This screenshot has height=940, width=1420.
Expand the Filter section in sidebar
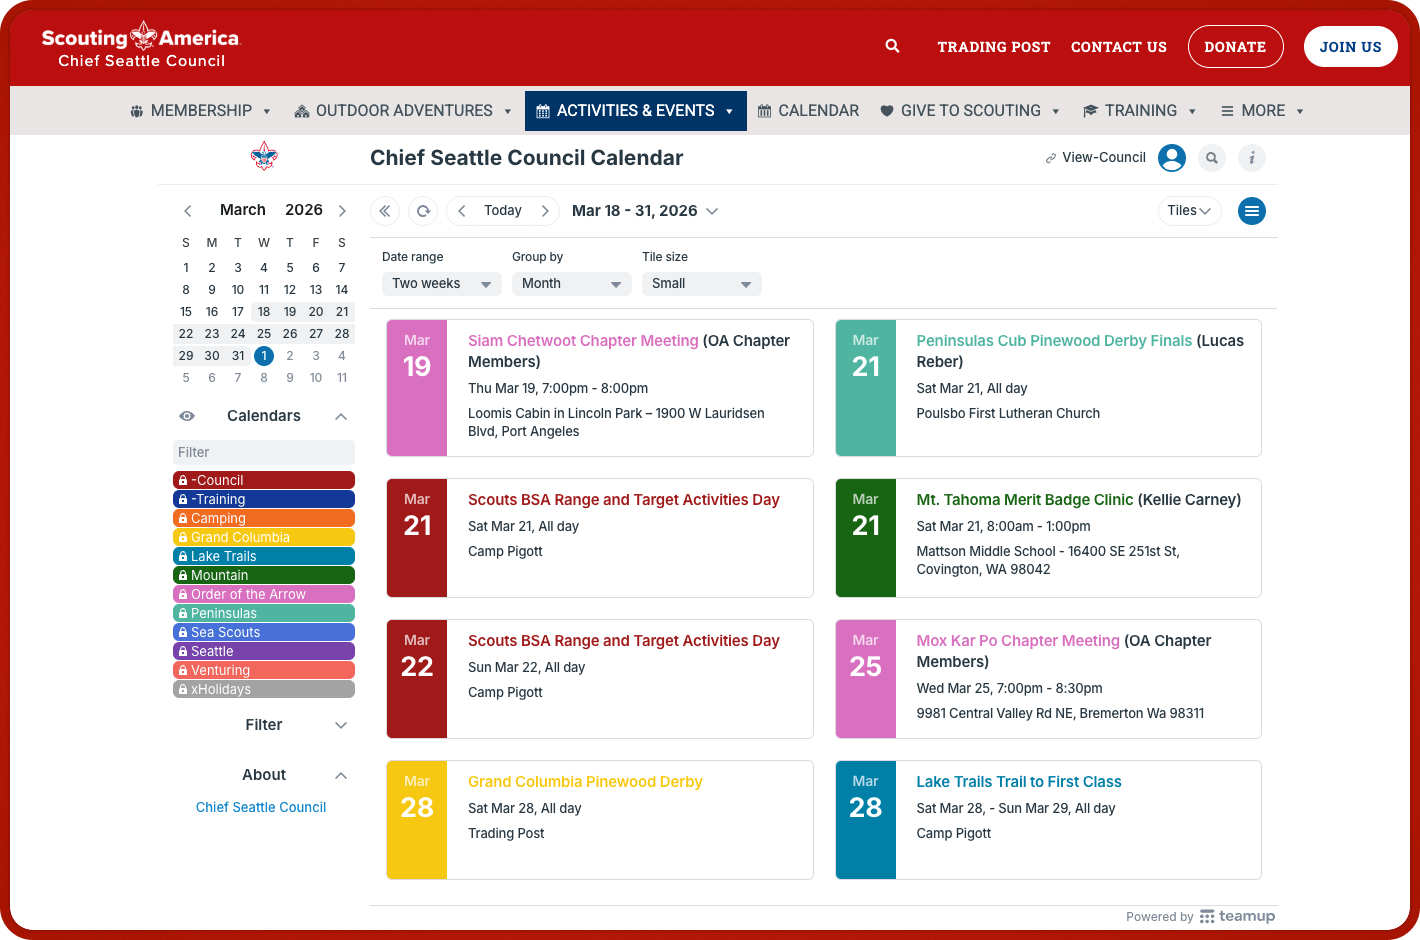click(264, 725)
